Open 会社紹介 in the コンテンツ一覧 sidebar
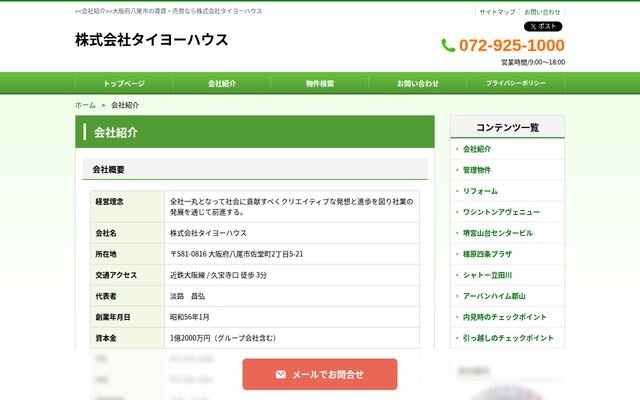Image resolution: width=640 pixels, height=400 pixels. click(x=477, y=149)
